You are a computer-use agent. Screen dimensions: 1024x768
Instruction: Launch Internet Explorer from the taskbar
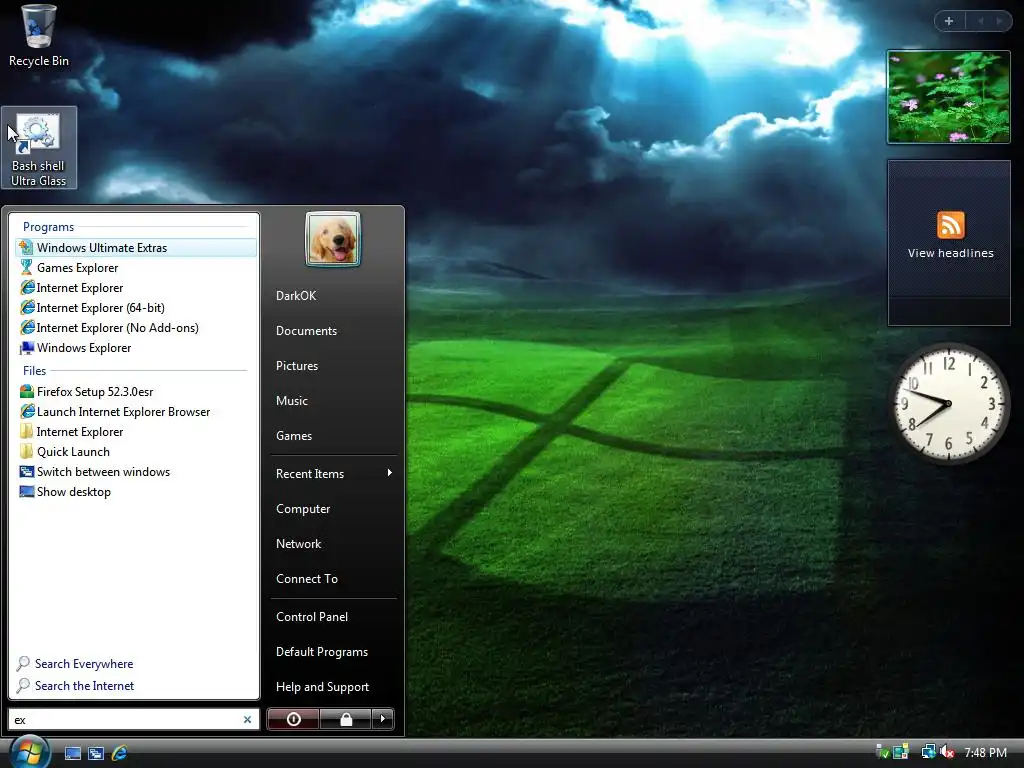click(x=120, y=753)
